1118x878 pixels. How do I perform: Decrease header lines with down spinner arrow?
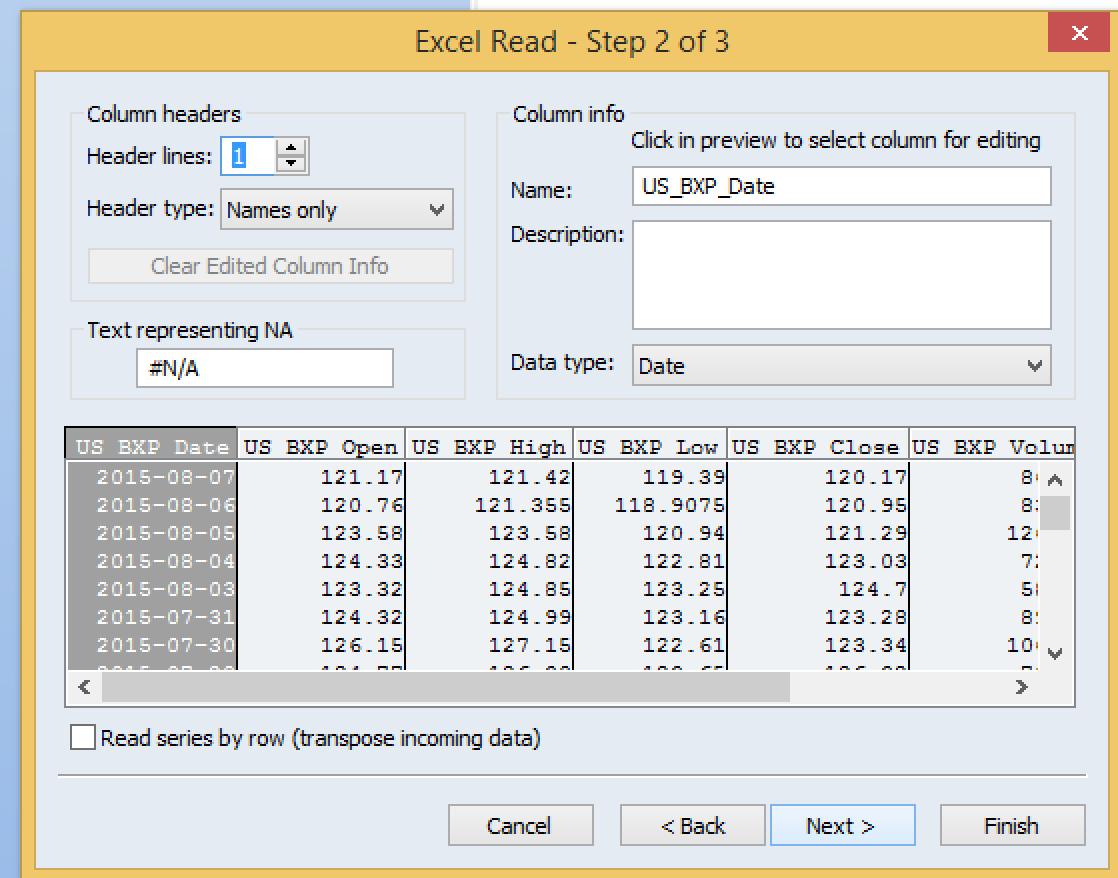[291, 163]
